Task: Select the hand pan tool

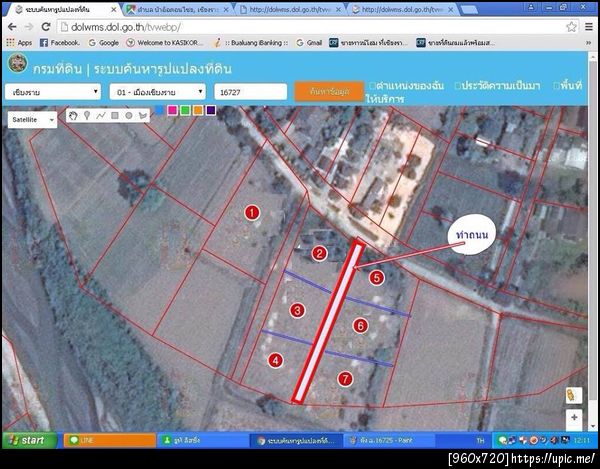Action: pos(73,116)
